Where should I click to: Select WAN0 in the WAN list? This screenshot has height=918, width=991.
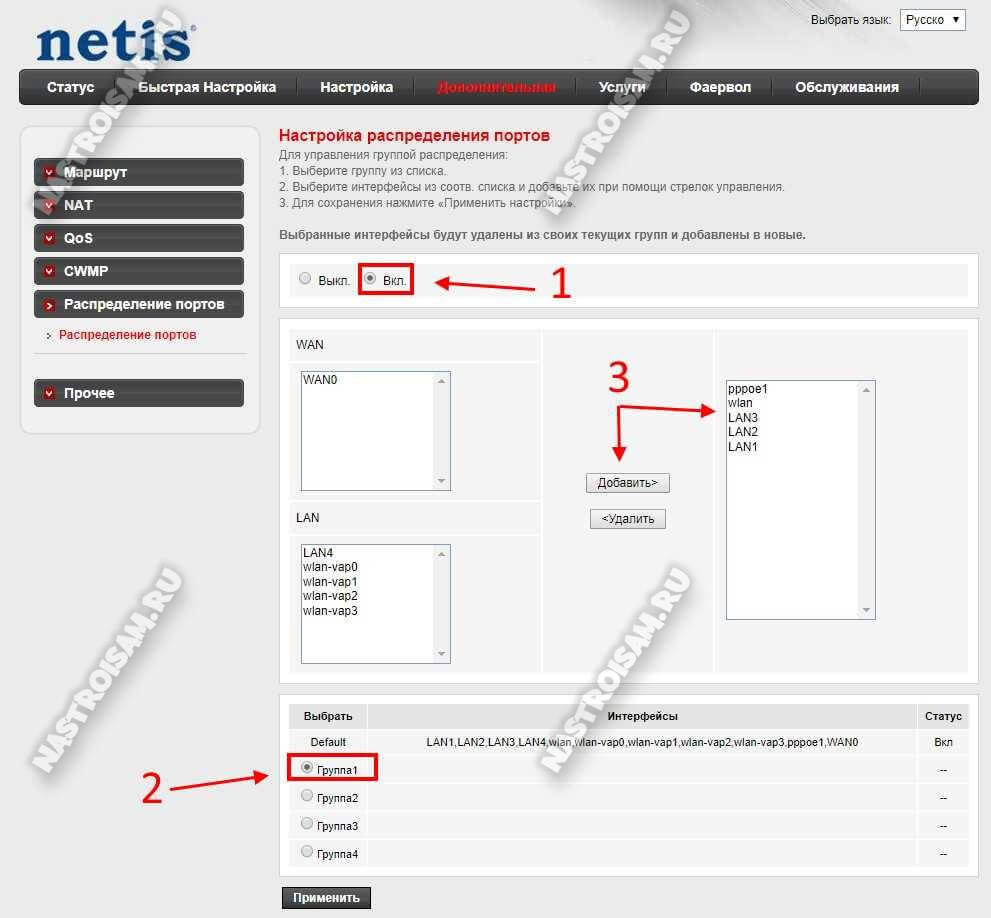click(320, 381)
